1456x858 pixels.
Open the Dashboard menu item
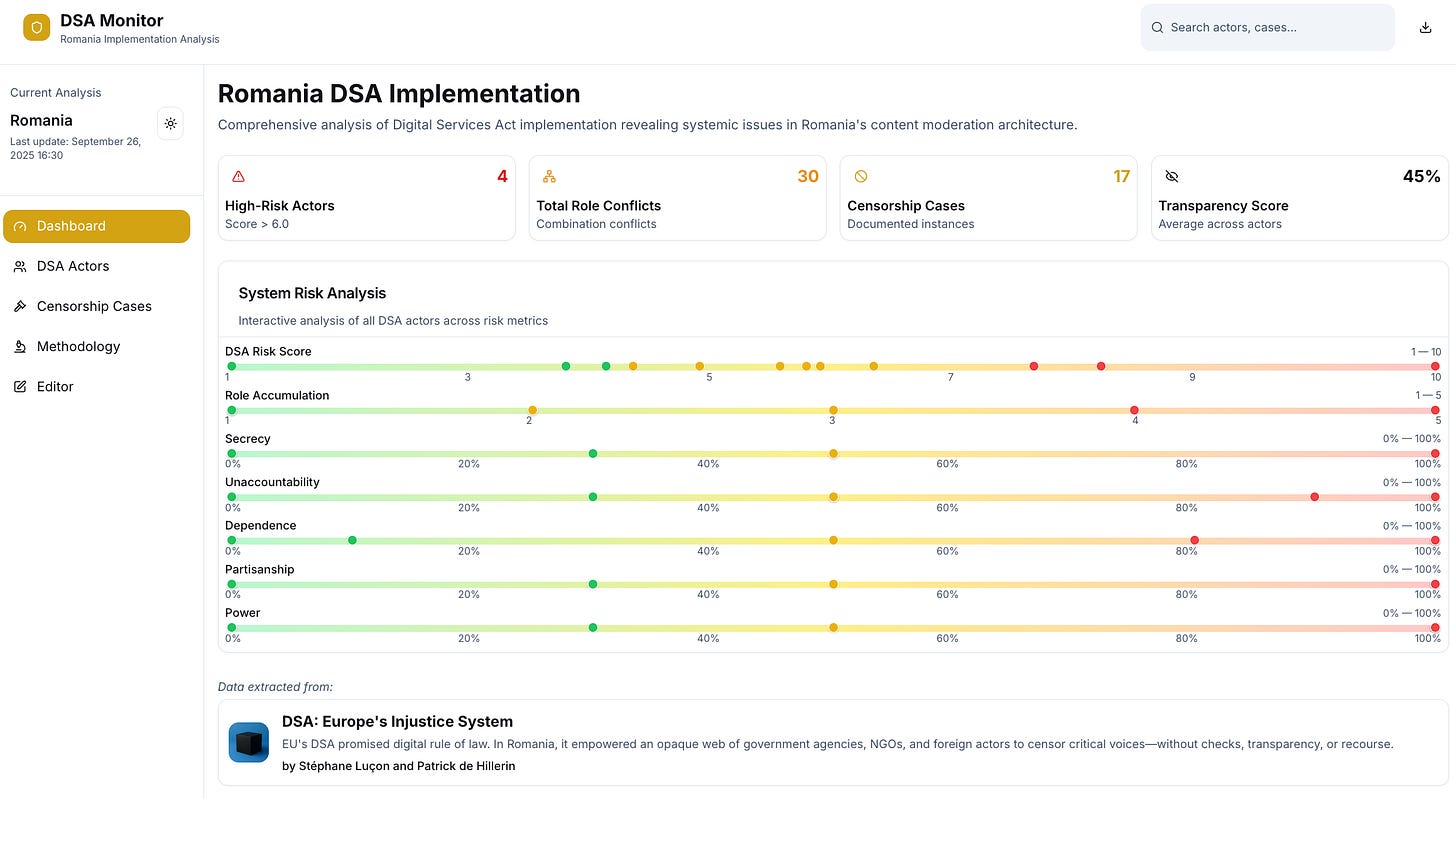click(x=96, y=226)
